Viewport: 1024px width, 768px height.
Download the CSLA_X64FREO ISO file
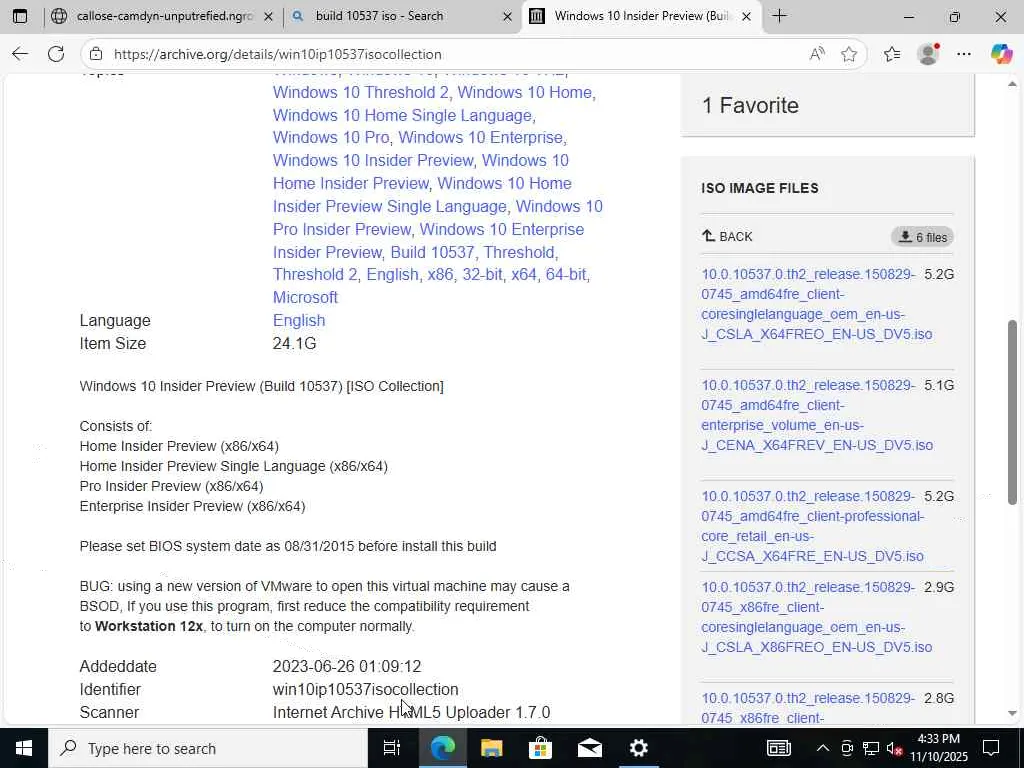[817, 304]
